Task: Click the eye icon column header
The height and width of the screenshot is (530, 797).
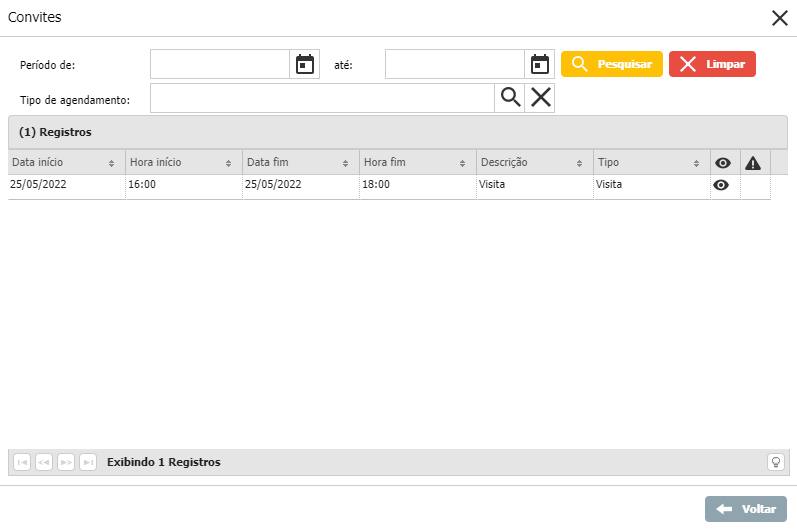Action: click(723, 163)
